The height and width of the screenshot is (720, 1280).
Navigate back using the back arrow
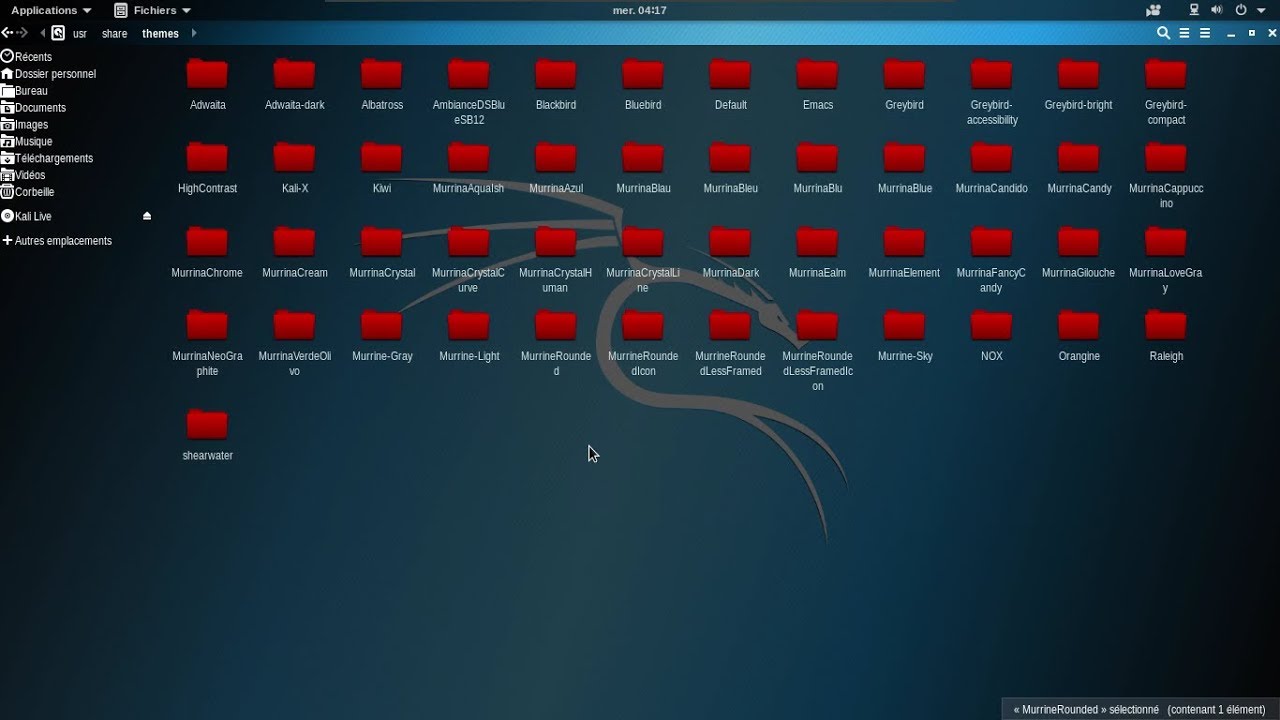click(x=6, y=32)
